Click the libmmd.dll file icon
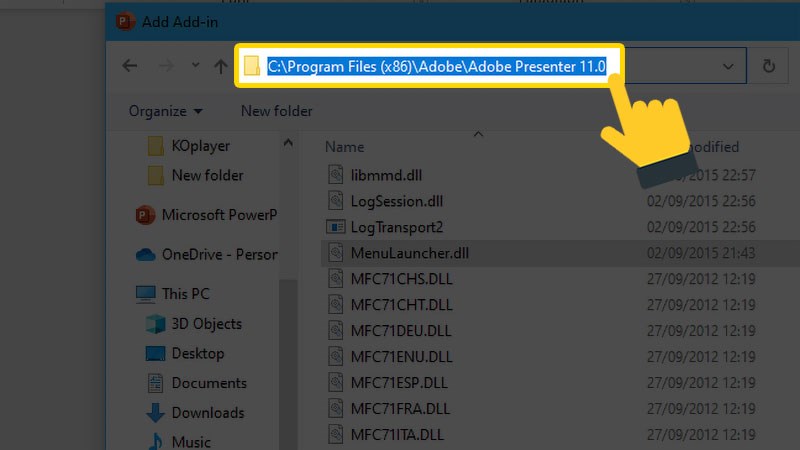The height and width of the screenshot is (450, 800). pos(335,175)
